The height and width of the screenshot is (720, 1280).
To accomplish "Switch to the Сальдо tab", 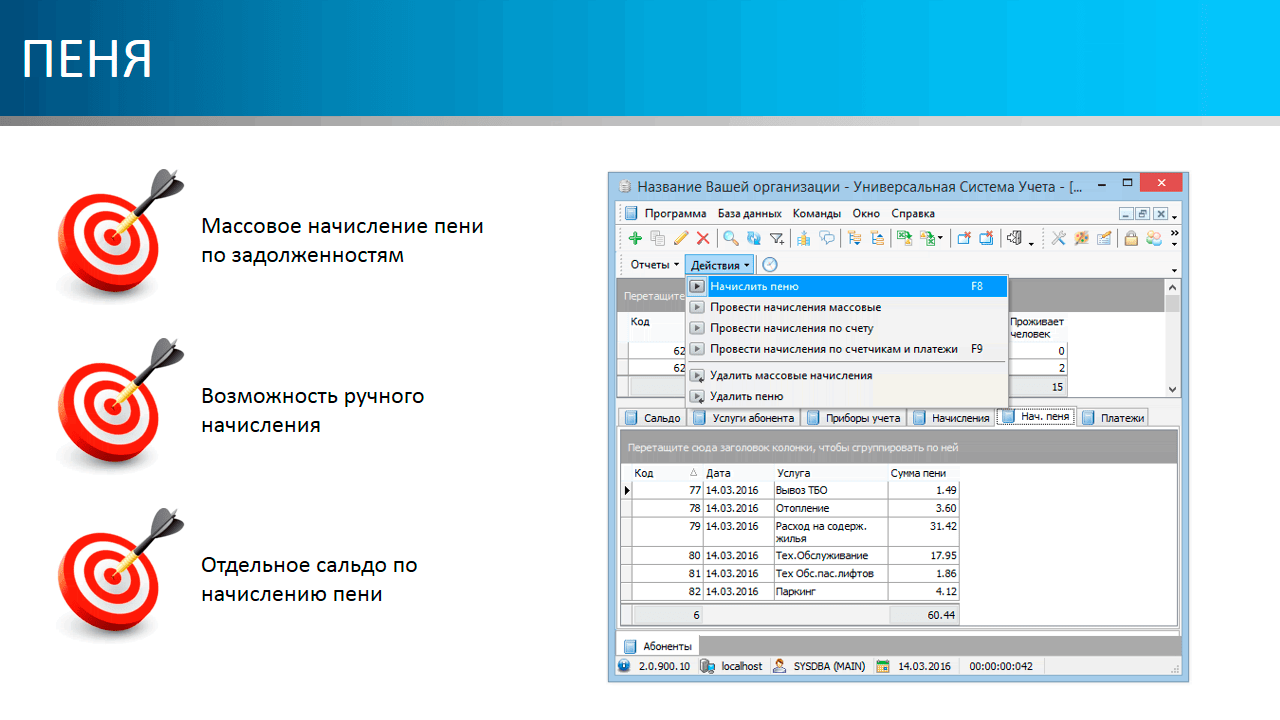I will (653, 418).
